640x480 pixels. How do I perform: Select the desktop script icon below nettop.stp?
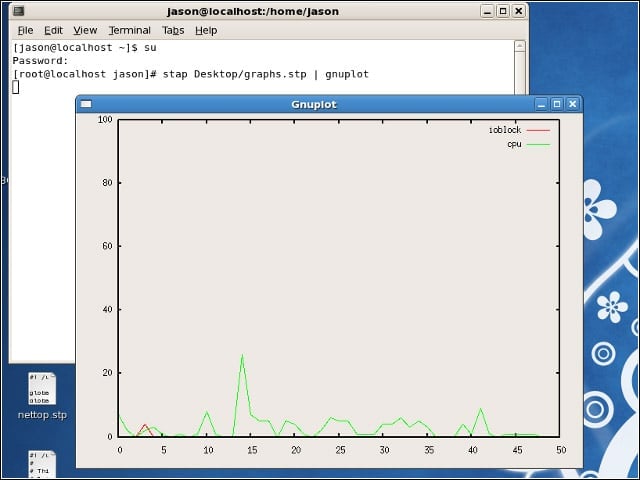[x=42, y=464]
